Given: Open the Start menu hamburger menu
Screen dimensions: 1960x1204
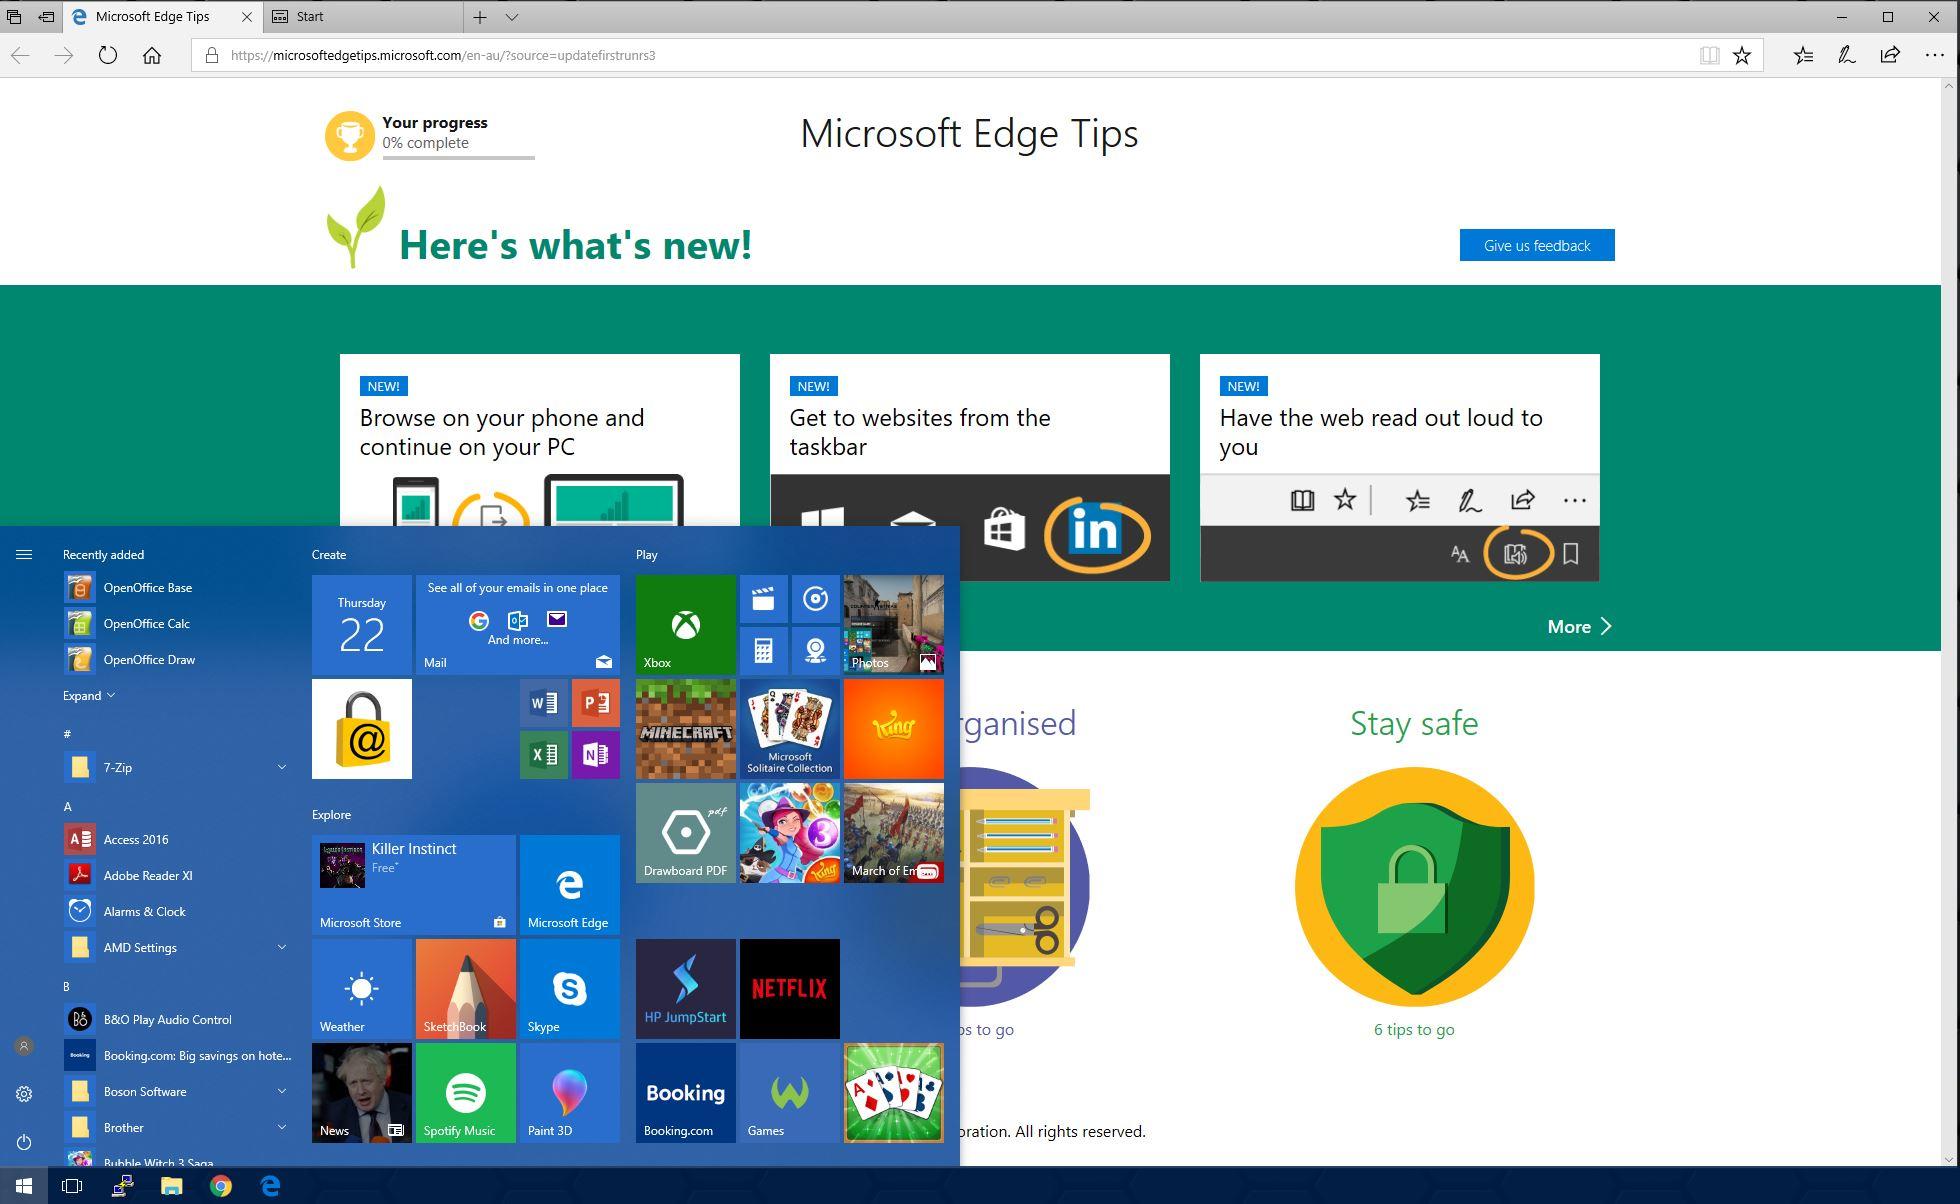Looking at the screenshot, I should [24, 554].
